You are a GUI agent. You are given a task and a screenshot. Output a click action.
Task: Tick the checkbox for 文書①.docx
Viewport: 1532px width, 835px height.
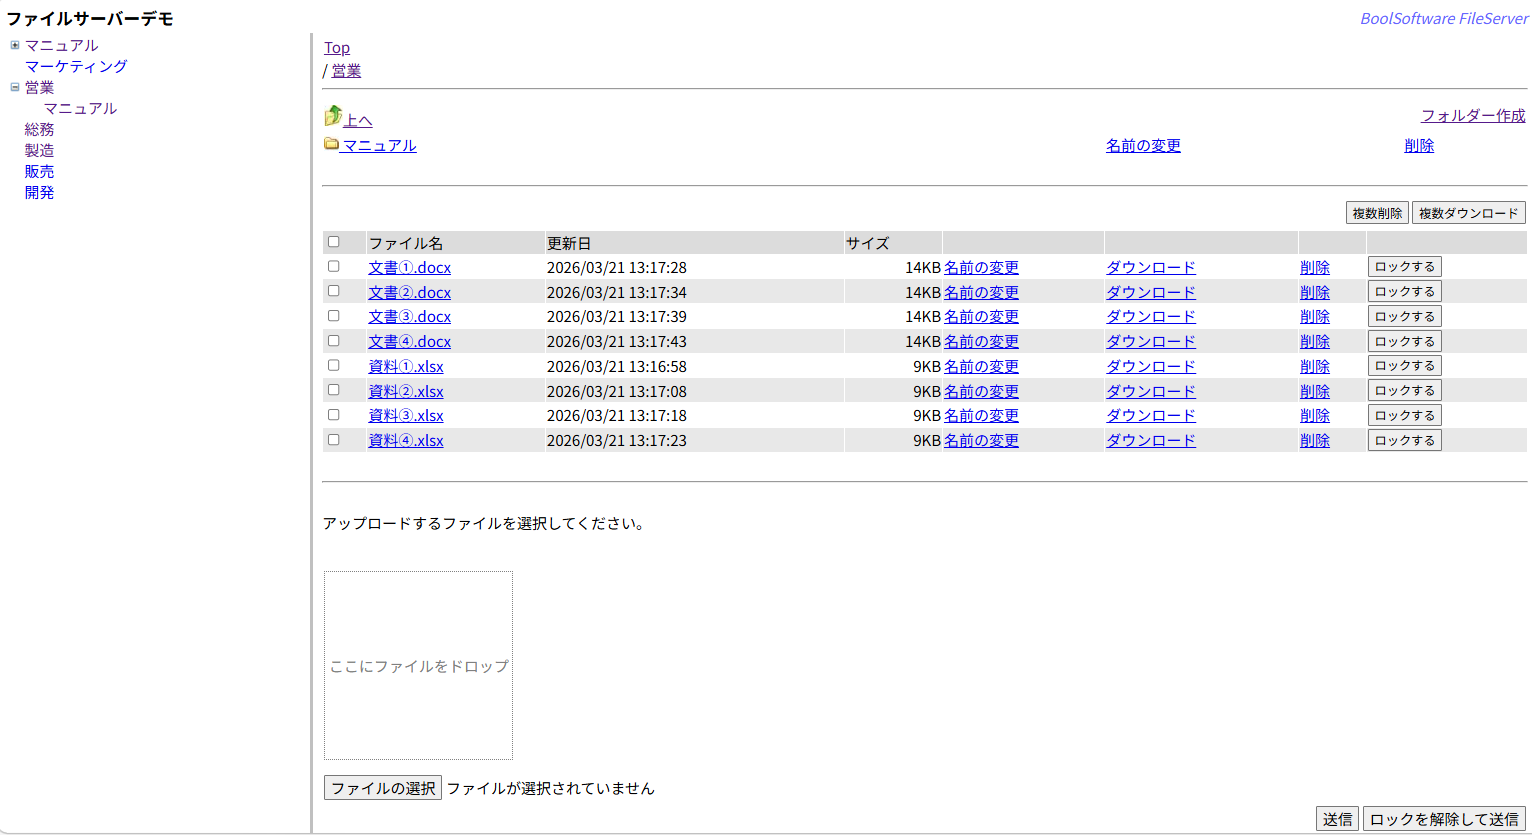click(x=334, y=267)
